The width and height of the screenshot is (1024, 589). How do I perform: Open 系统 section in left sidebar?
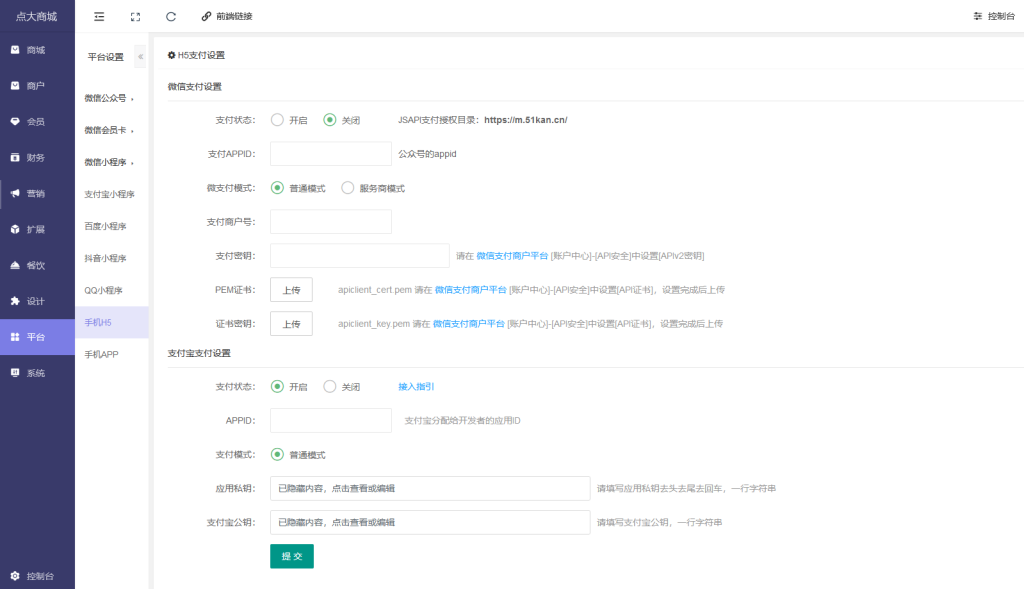36,373
